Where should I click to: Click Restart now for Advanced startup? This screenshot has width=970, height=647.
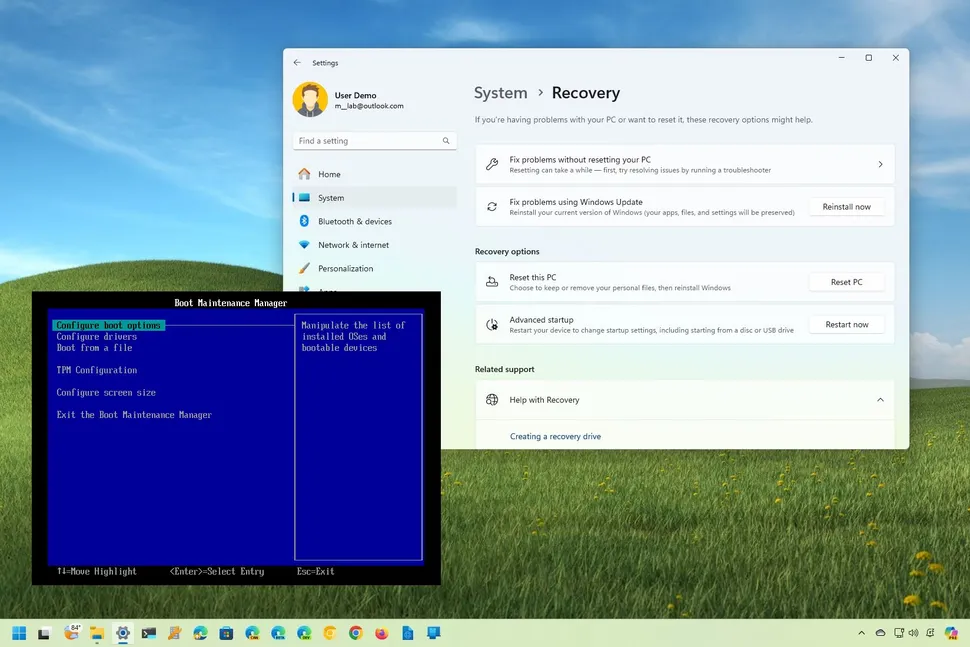(x=846, y=325)
